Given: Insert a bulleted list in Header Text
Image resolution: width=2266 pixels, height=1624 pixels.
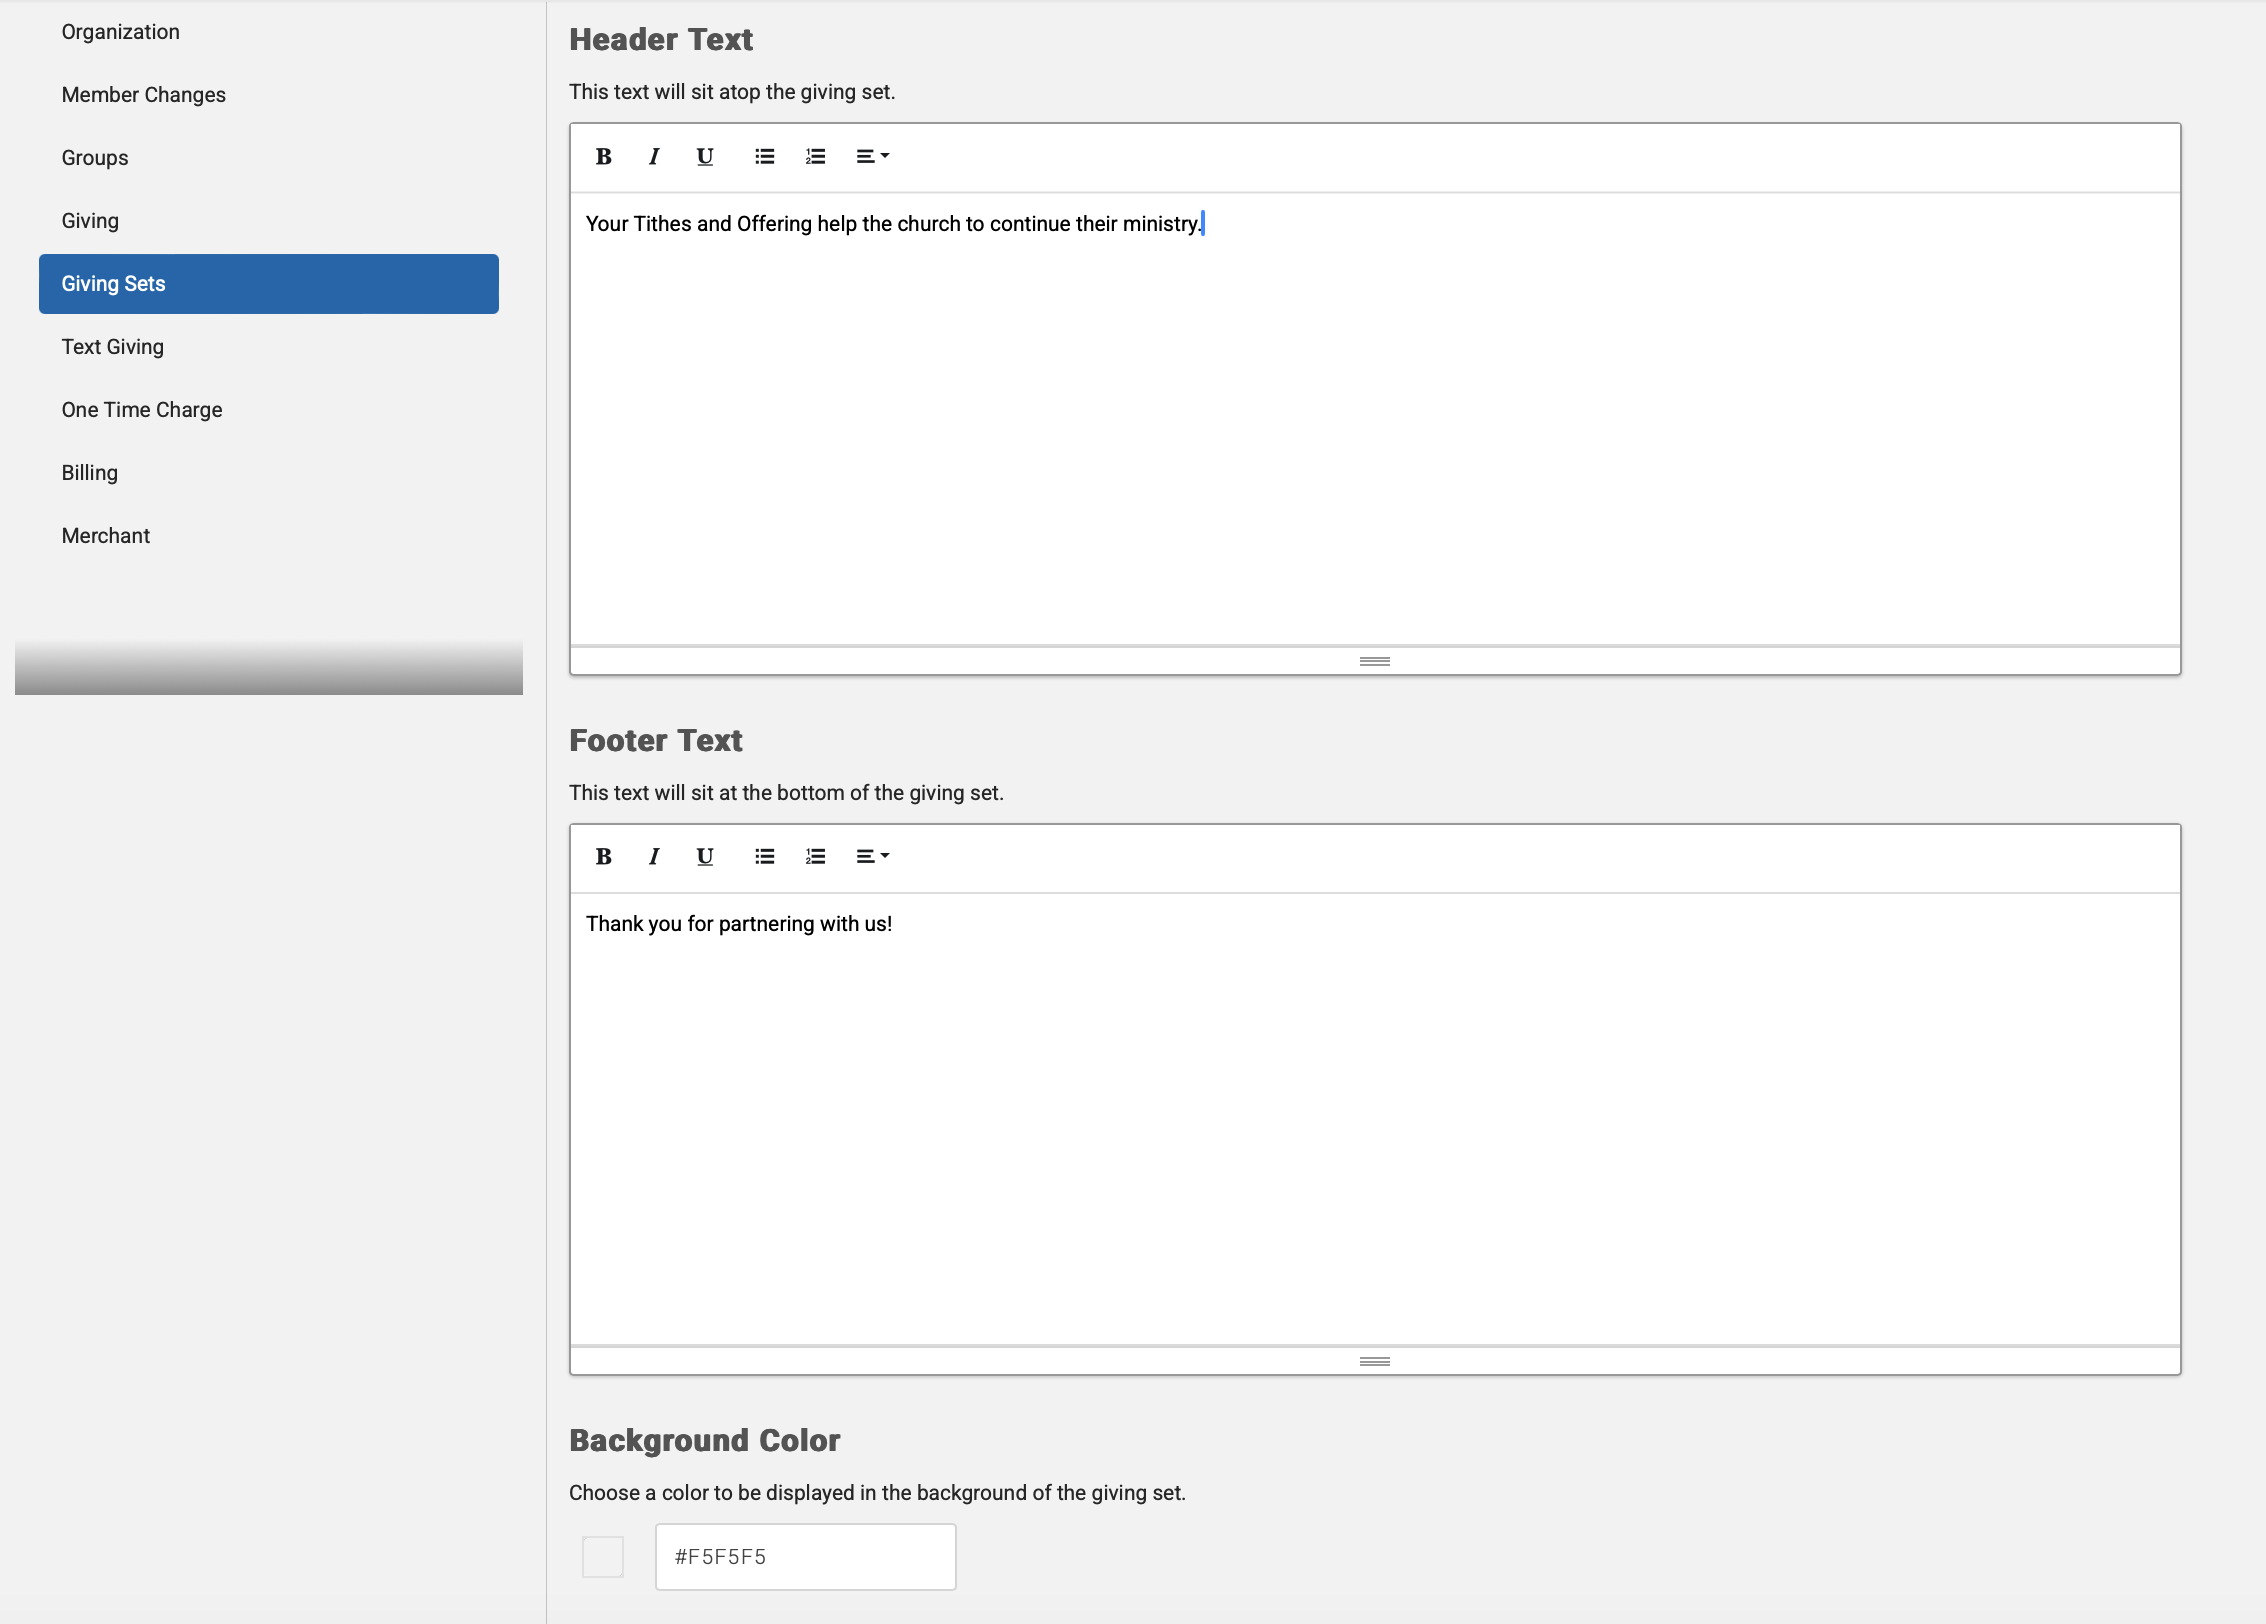Looking at the screenshot, I should [x=764, y=157].
